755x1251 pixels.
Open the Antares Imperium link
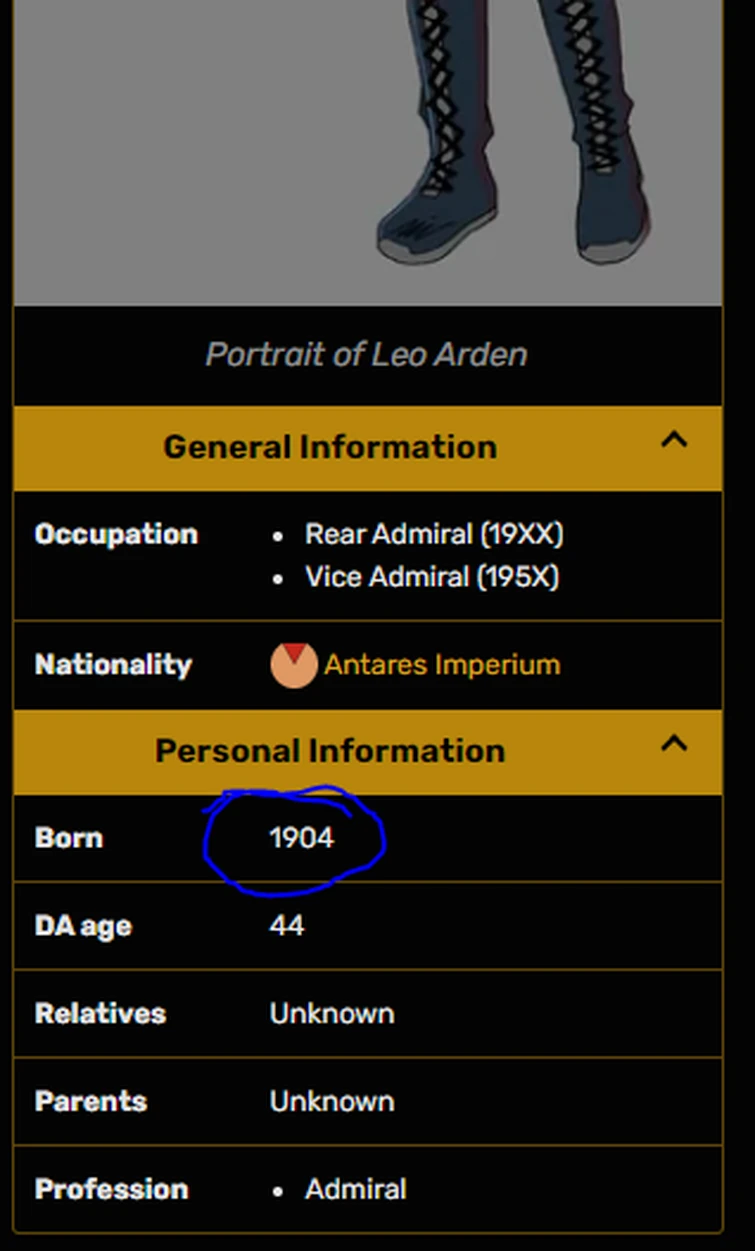[x=442, y=665]
